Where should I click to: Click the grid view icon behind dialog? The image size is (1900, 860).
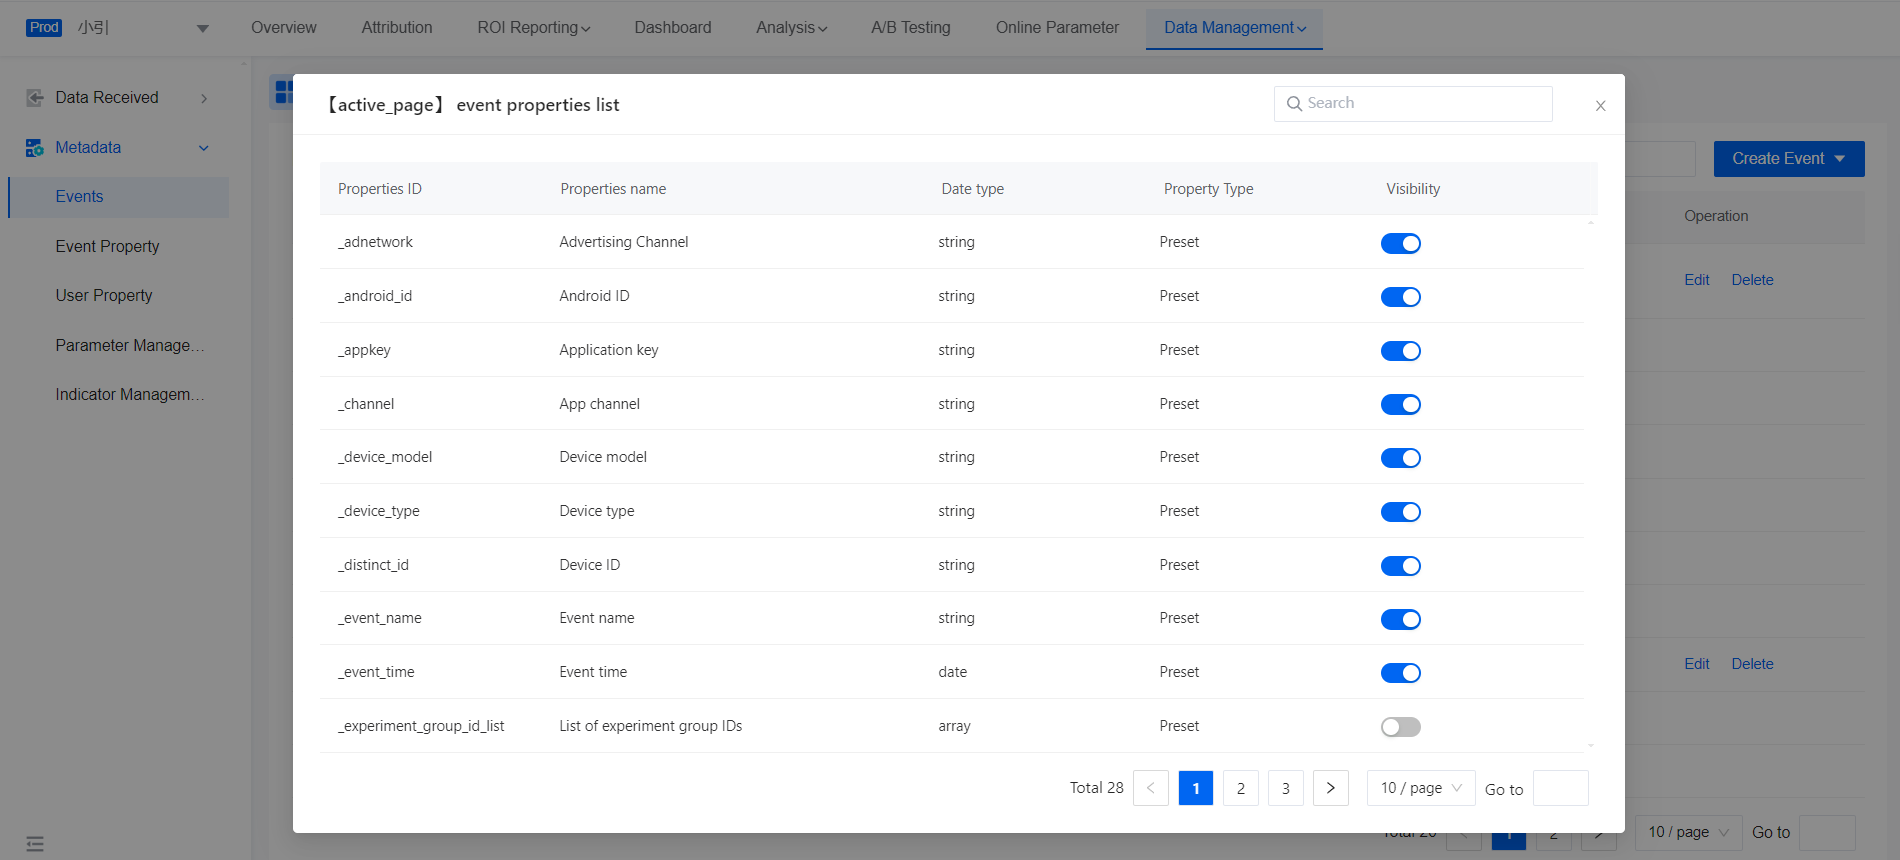(x=283, y=92)
